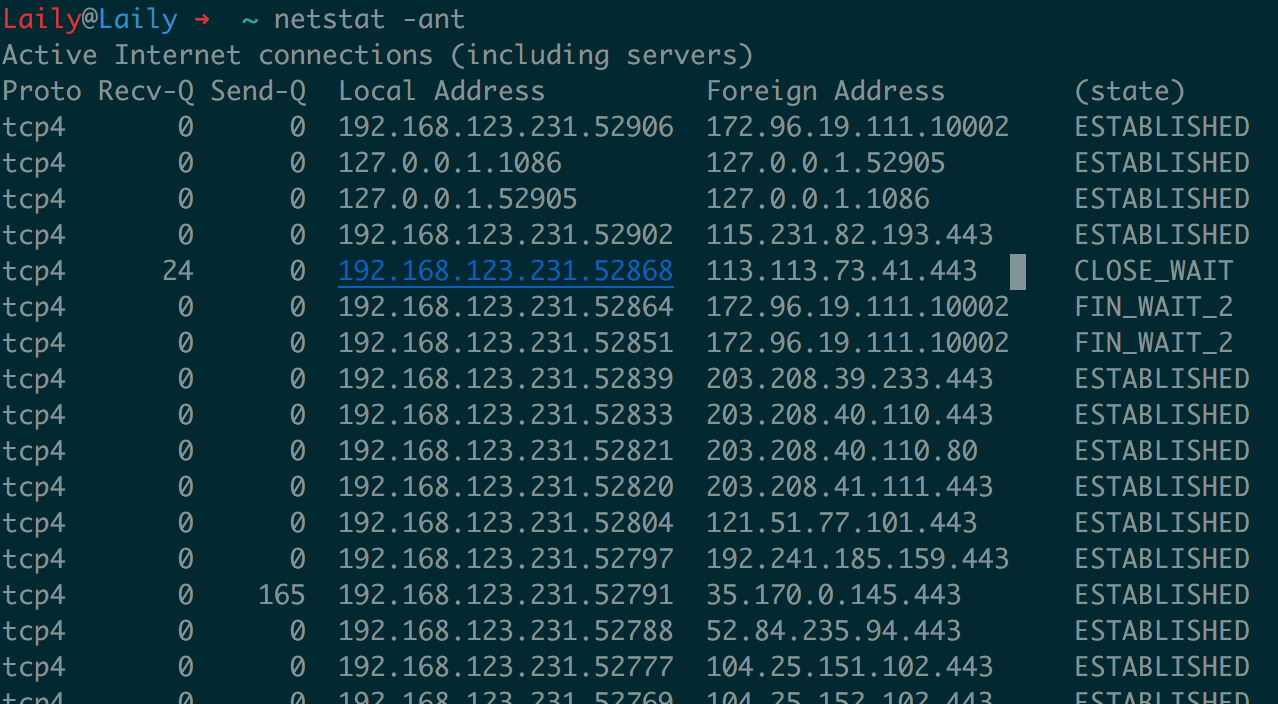This screenshot has height=704, width=1278.
Task: Click the Send-Q value 165
Action: (x=281, y=595)
